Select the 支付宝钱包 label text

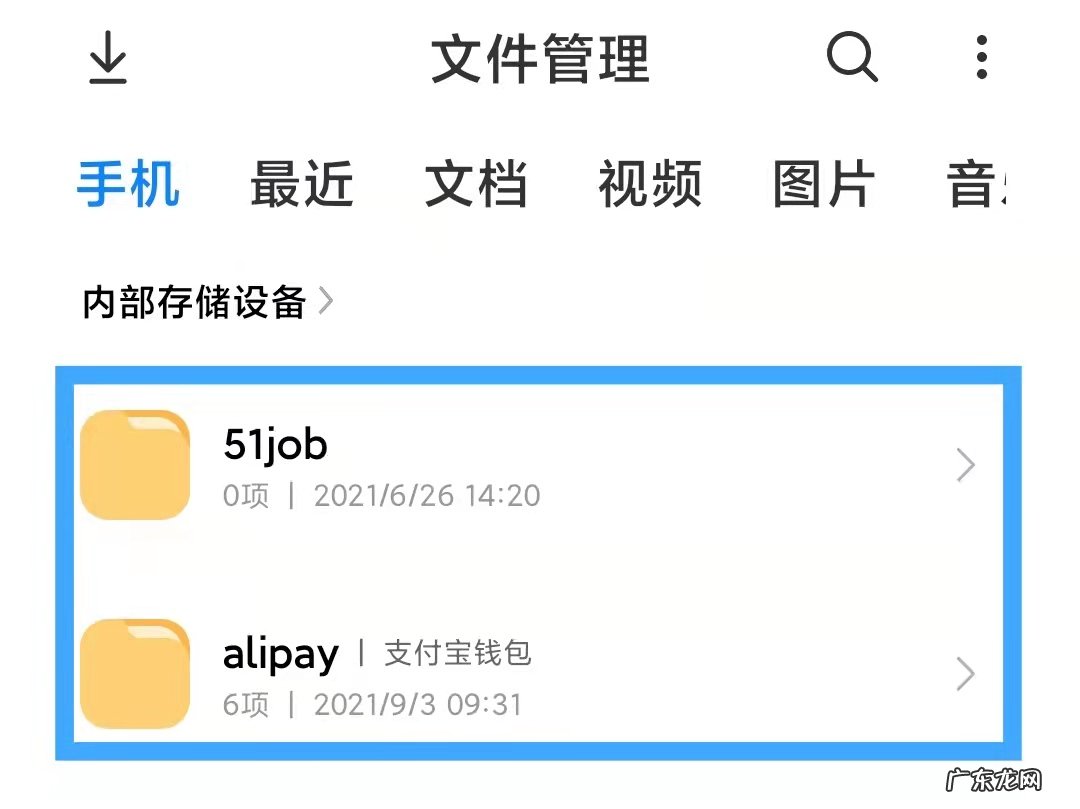(x=457, y=655)
